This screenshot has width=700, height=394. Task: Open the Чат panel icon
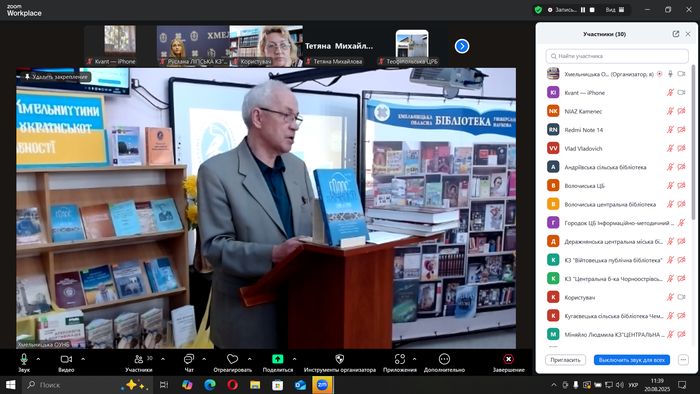[189, 359]
